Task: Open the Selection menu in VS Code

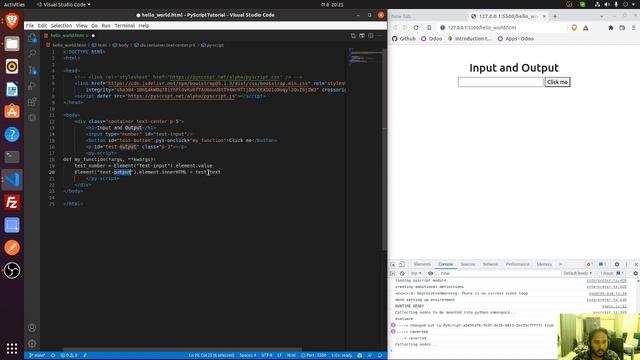Action: [61, 25]
